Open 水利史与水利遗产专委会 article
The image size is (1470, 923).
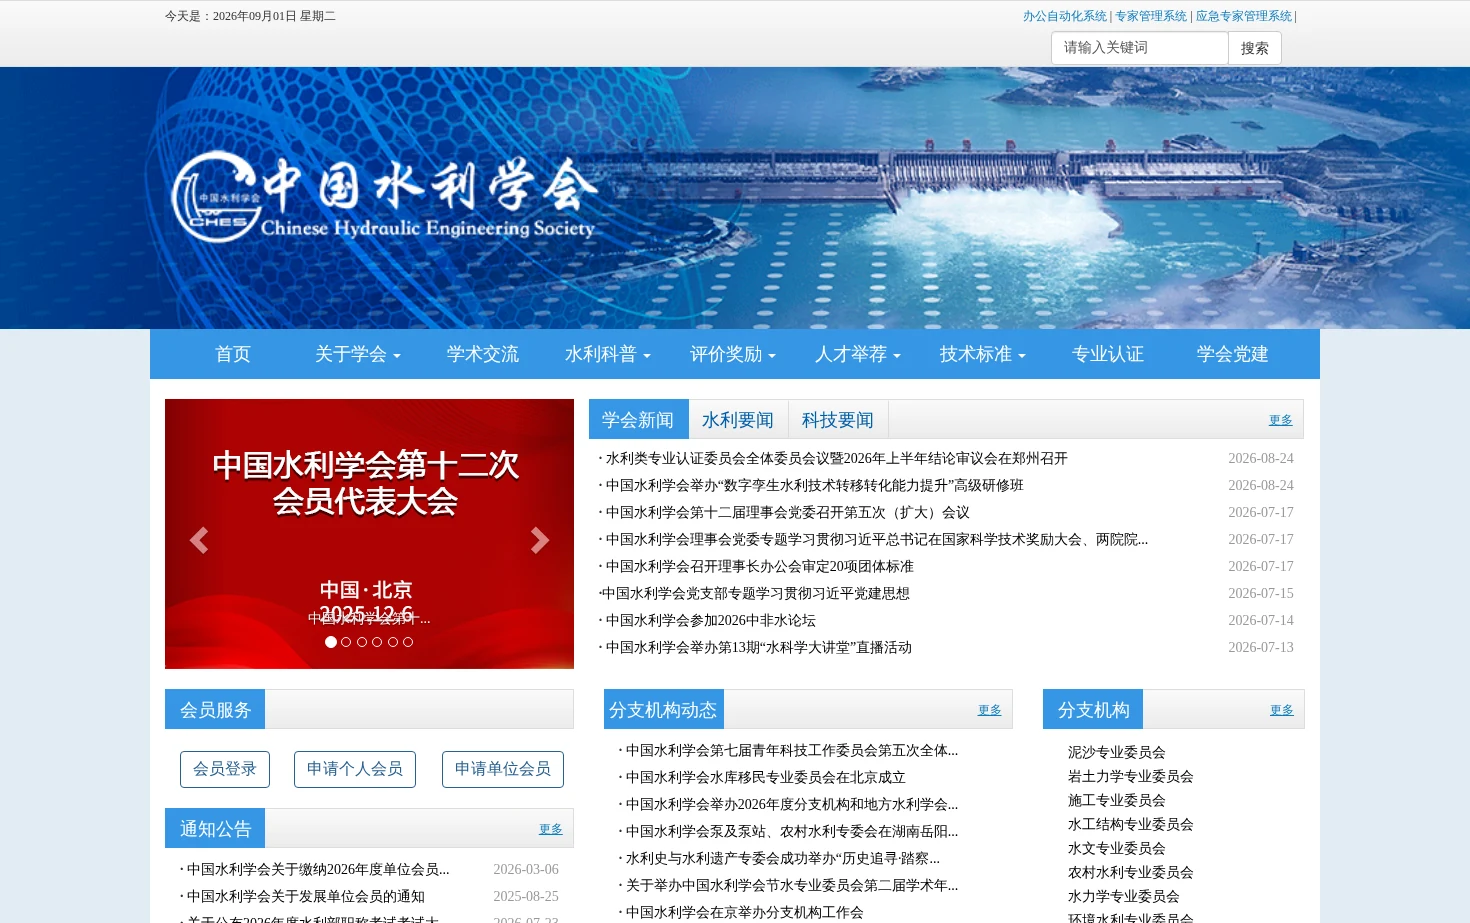[x=783, y=858]
